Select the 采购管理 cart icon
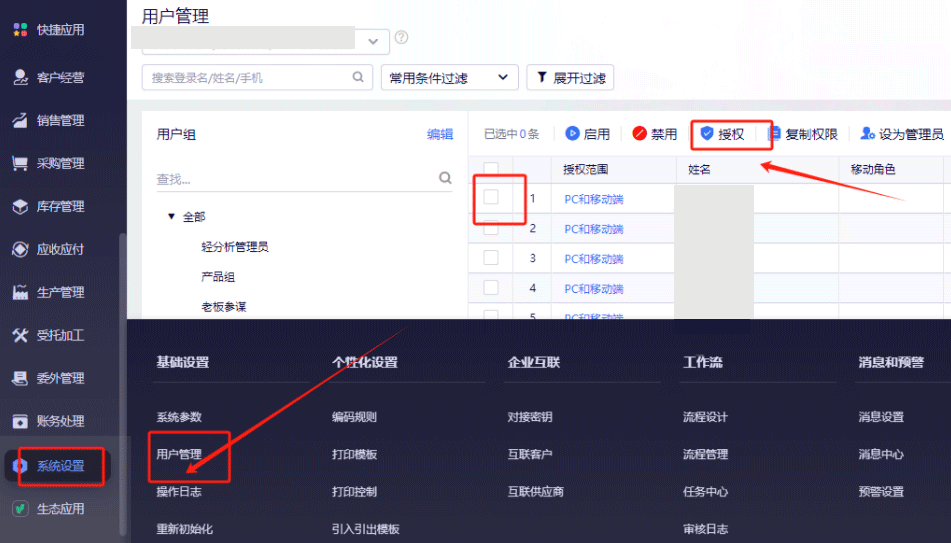 (20, 163)
